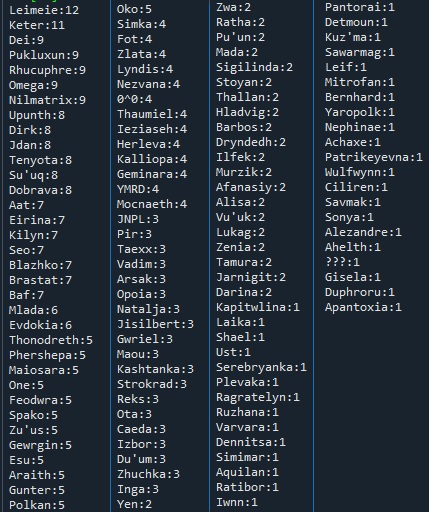Click the Leimeie:12 entry
The width and height of the screenshot is (429, 512).
pos(44,10)
